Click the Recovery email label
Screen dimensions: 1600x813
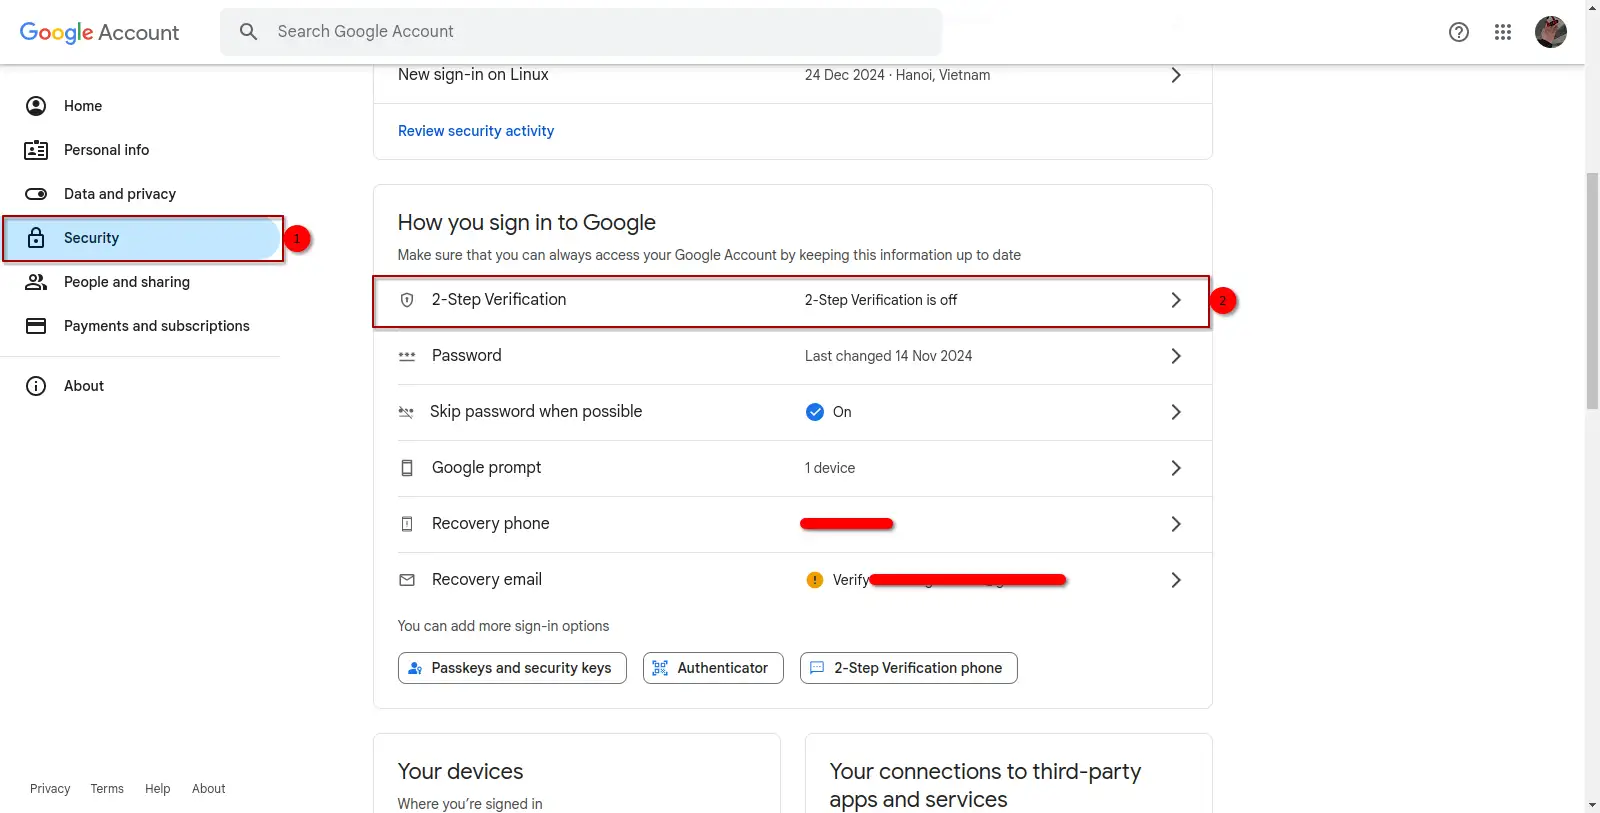click(487, 580)
